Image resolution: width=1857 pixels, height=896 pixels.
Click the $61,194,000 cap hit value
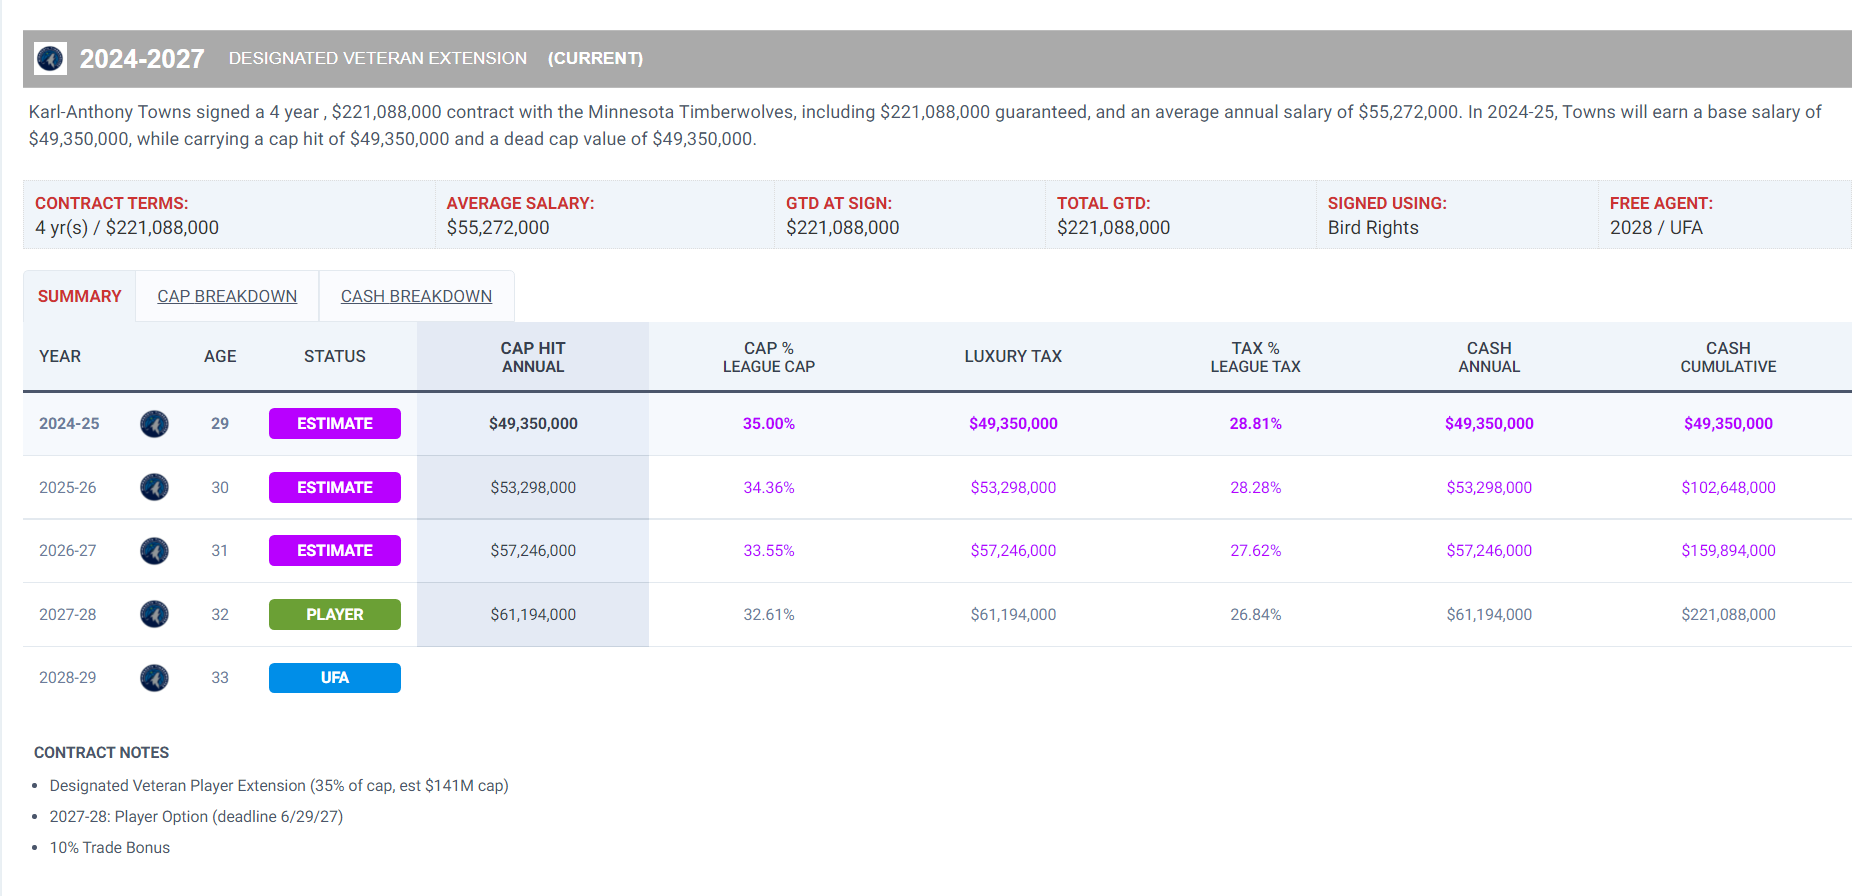(x=533, y=614)
